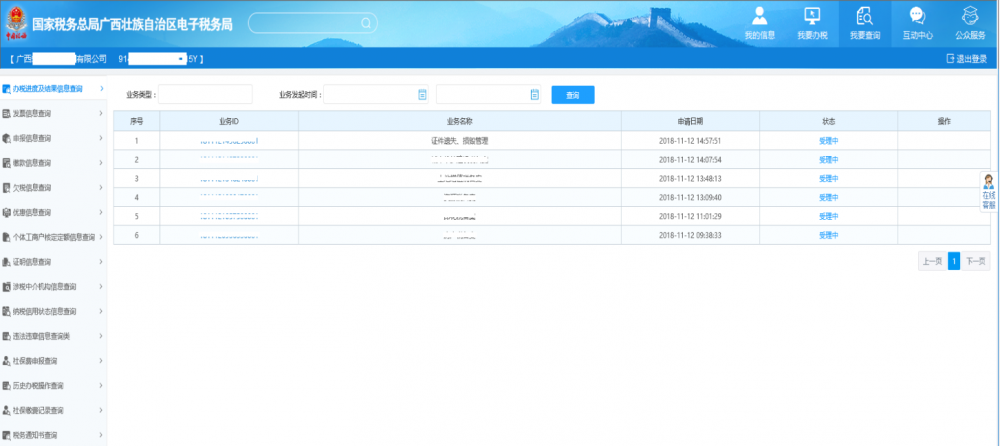Viewport: 1000px width, 446px height.
Task: Select 纳税信用状态信息查询 menu item label
Action: pyautogui.click(x=45, y=311)
